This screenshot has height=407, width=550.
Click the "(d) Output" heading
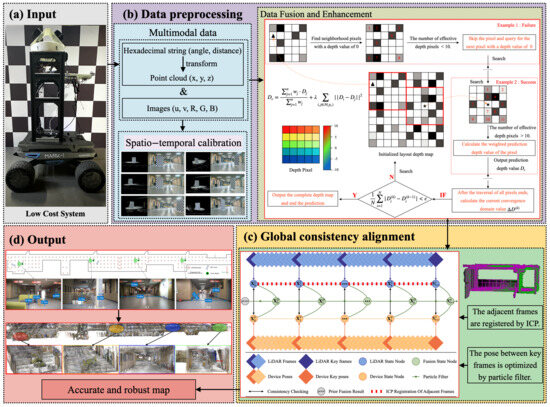coord(38,240)
